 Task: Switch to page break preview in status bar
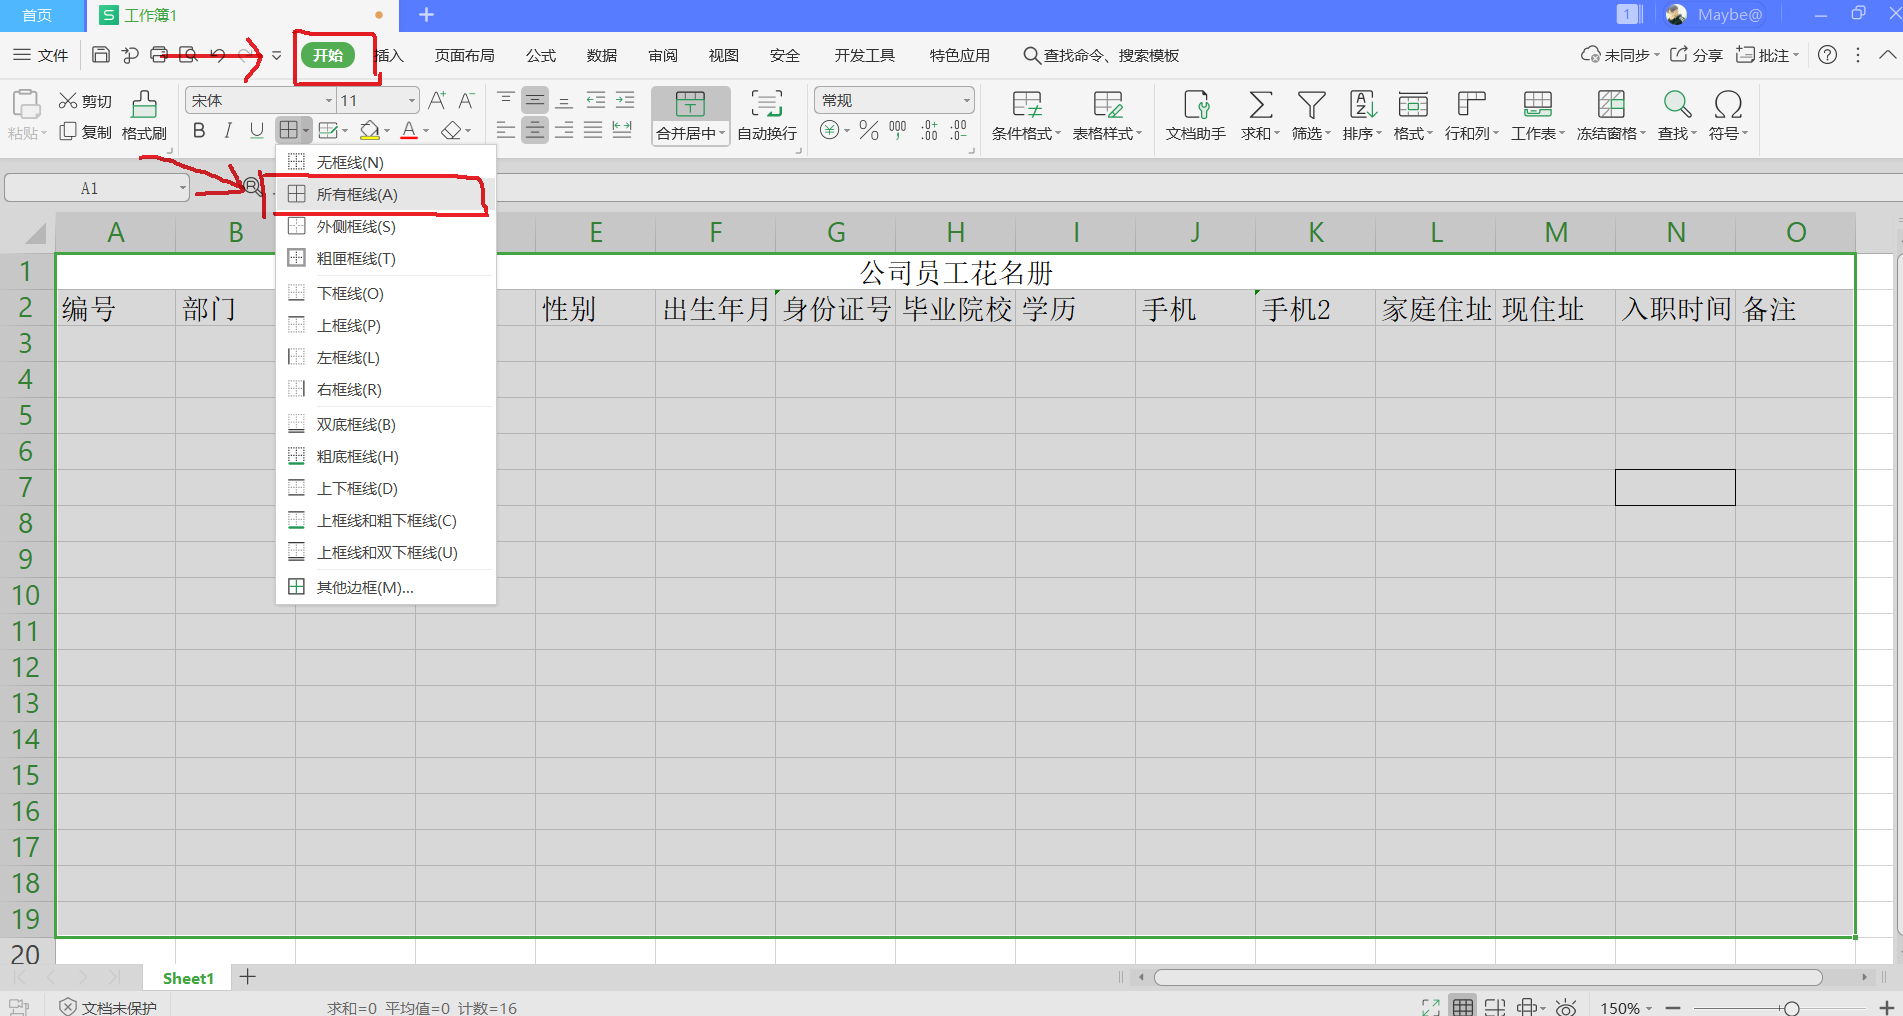coord(1495,1007)
